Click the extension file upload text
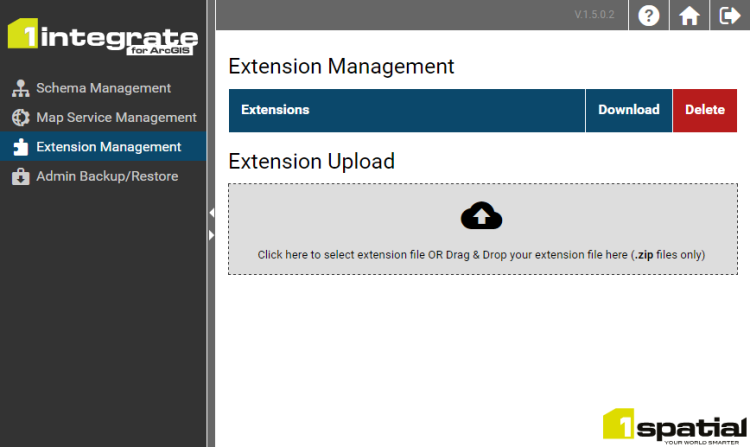This screenshot has width=750, height=447. pos(481,255)
